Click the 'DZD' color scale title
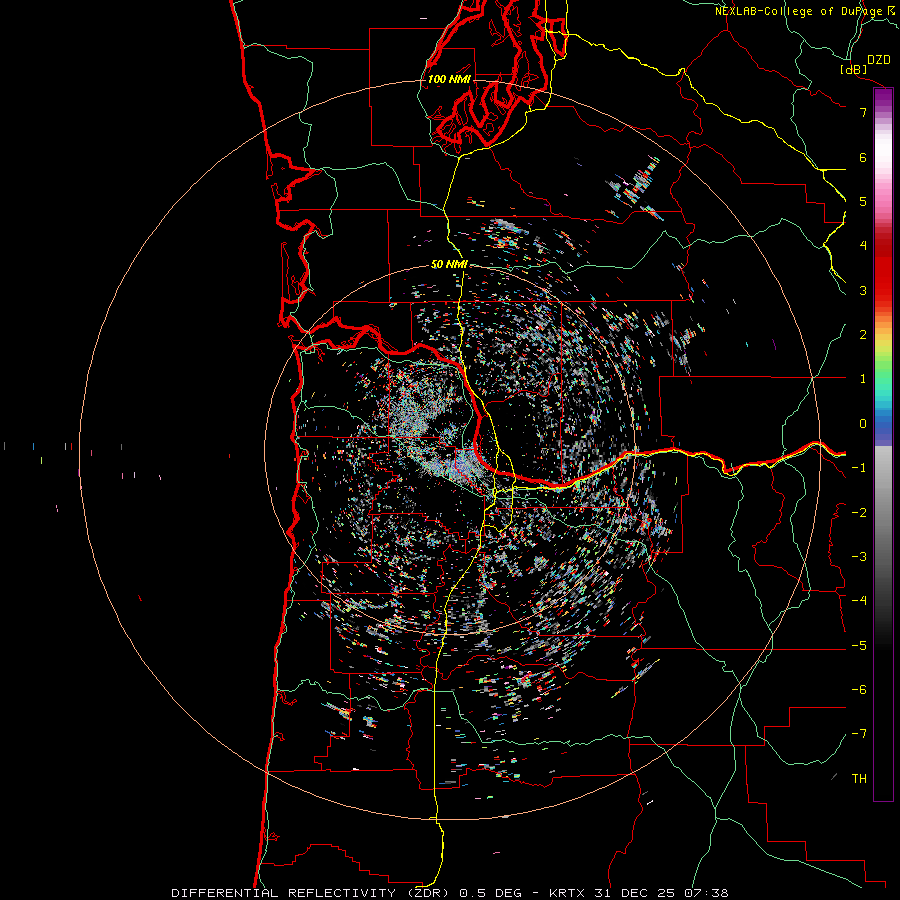Viewport: 900px width, 900px height. tap(879, 60)
